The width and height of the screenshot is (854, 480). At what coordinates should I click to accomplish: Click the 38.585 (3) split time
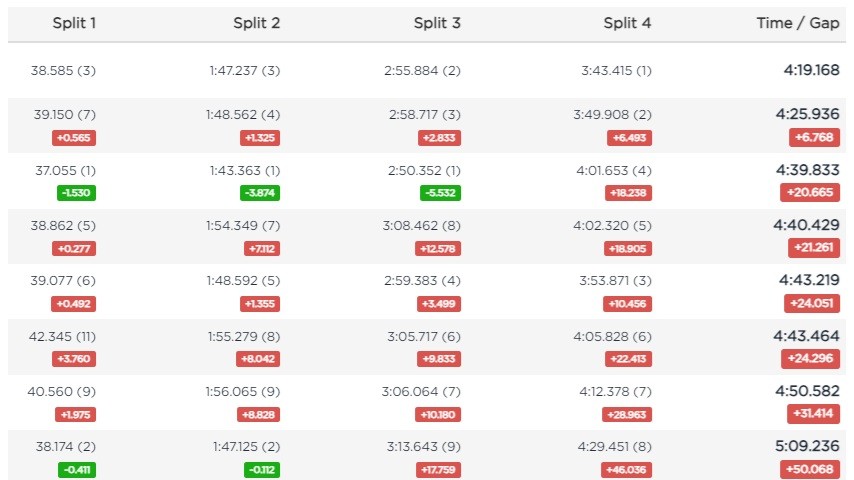click(x=63, y=71)
